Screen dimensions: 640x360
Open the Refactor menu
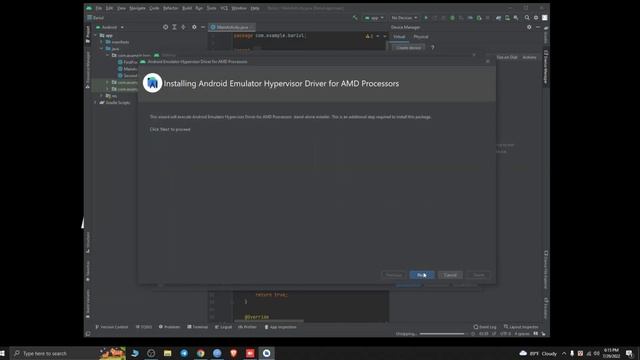pos(170,8)
